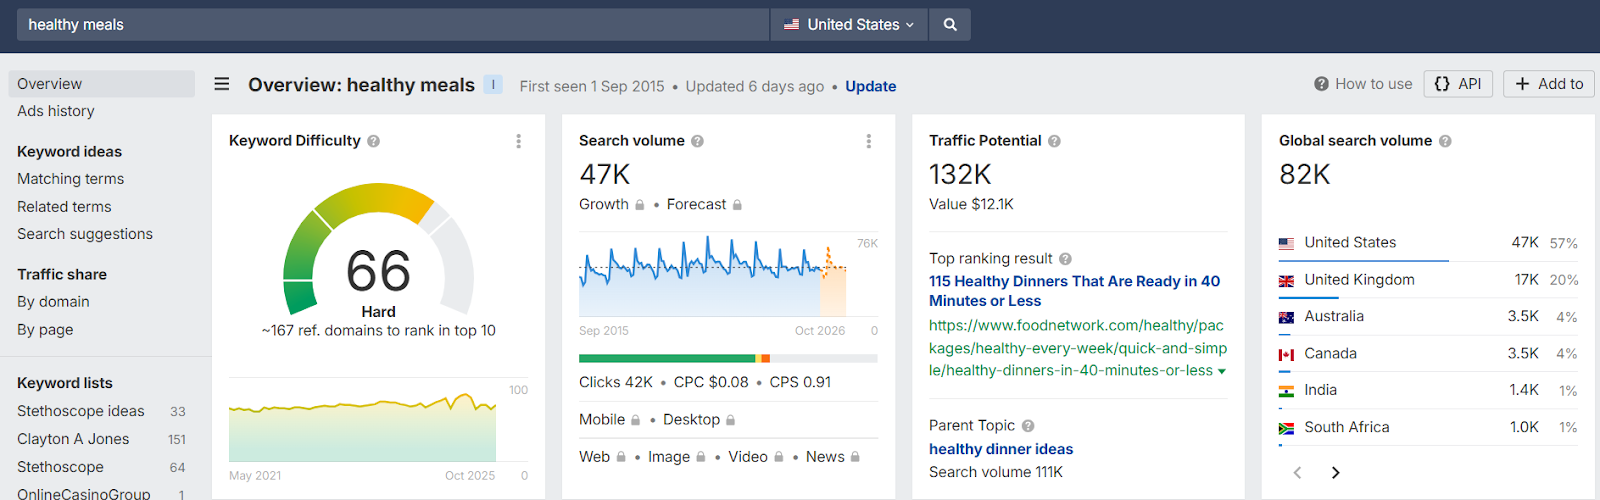Click the Forecast lock icon
The width and height of the screenshot is (1600, 500).
click(x=737, y=205)
